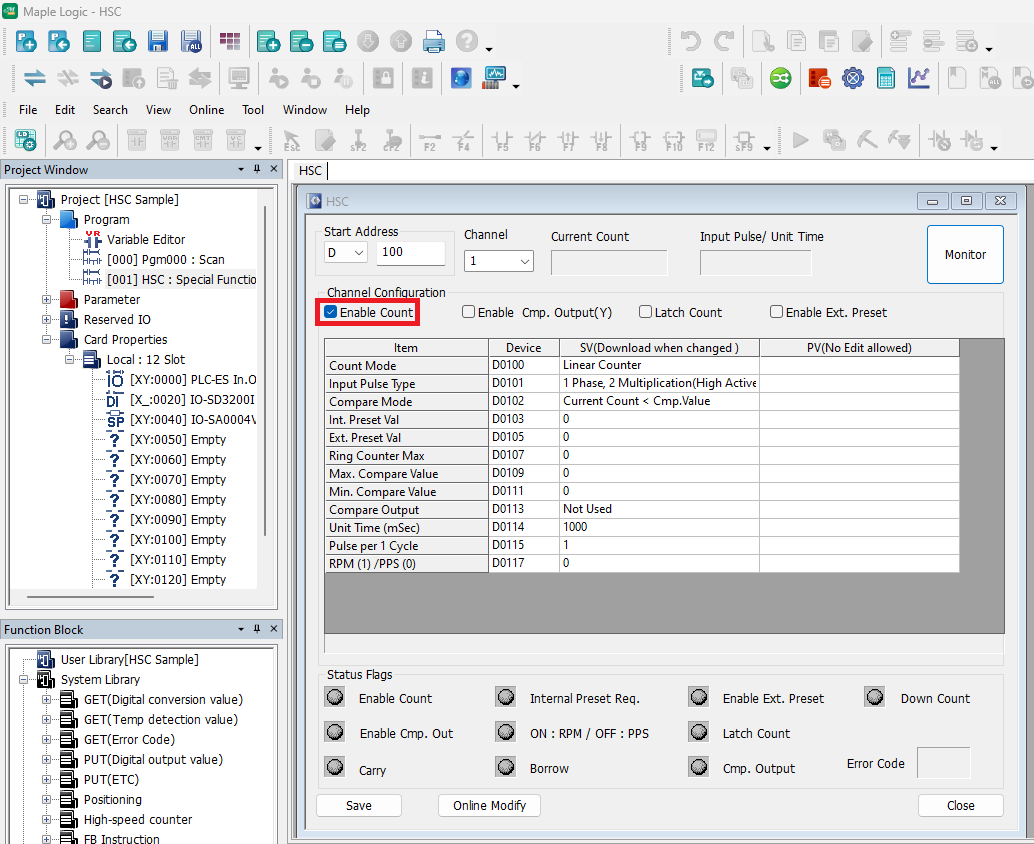Image resolution: width=1034 pixels, height=844 pixels.
Task: Click the Connect transfer arrows icon
Action: (35, 78)
